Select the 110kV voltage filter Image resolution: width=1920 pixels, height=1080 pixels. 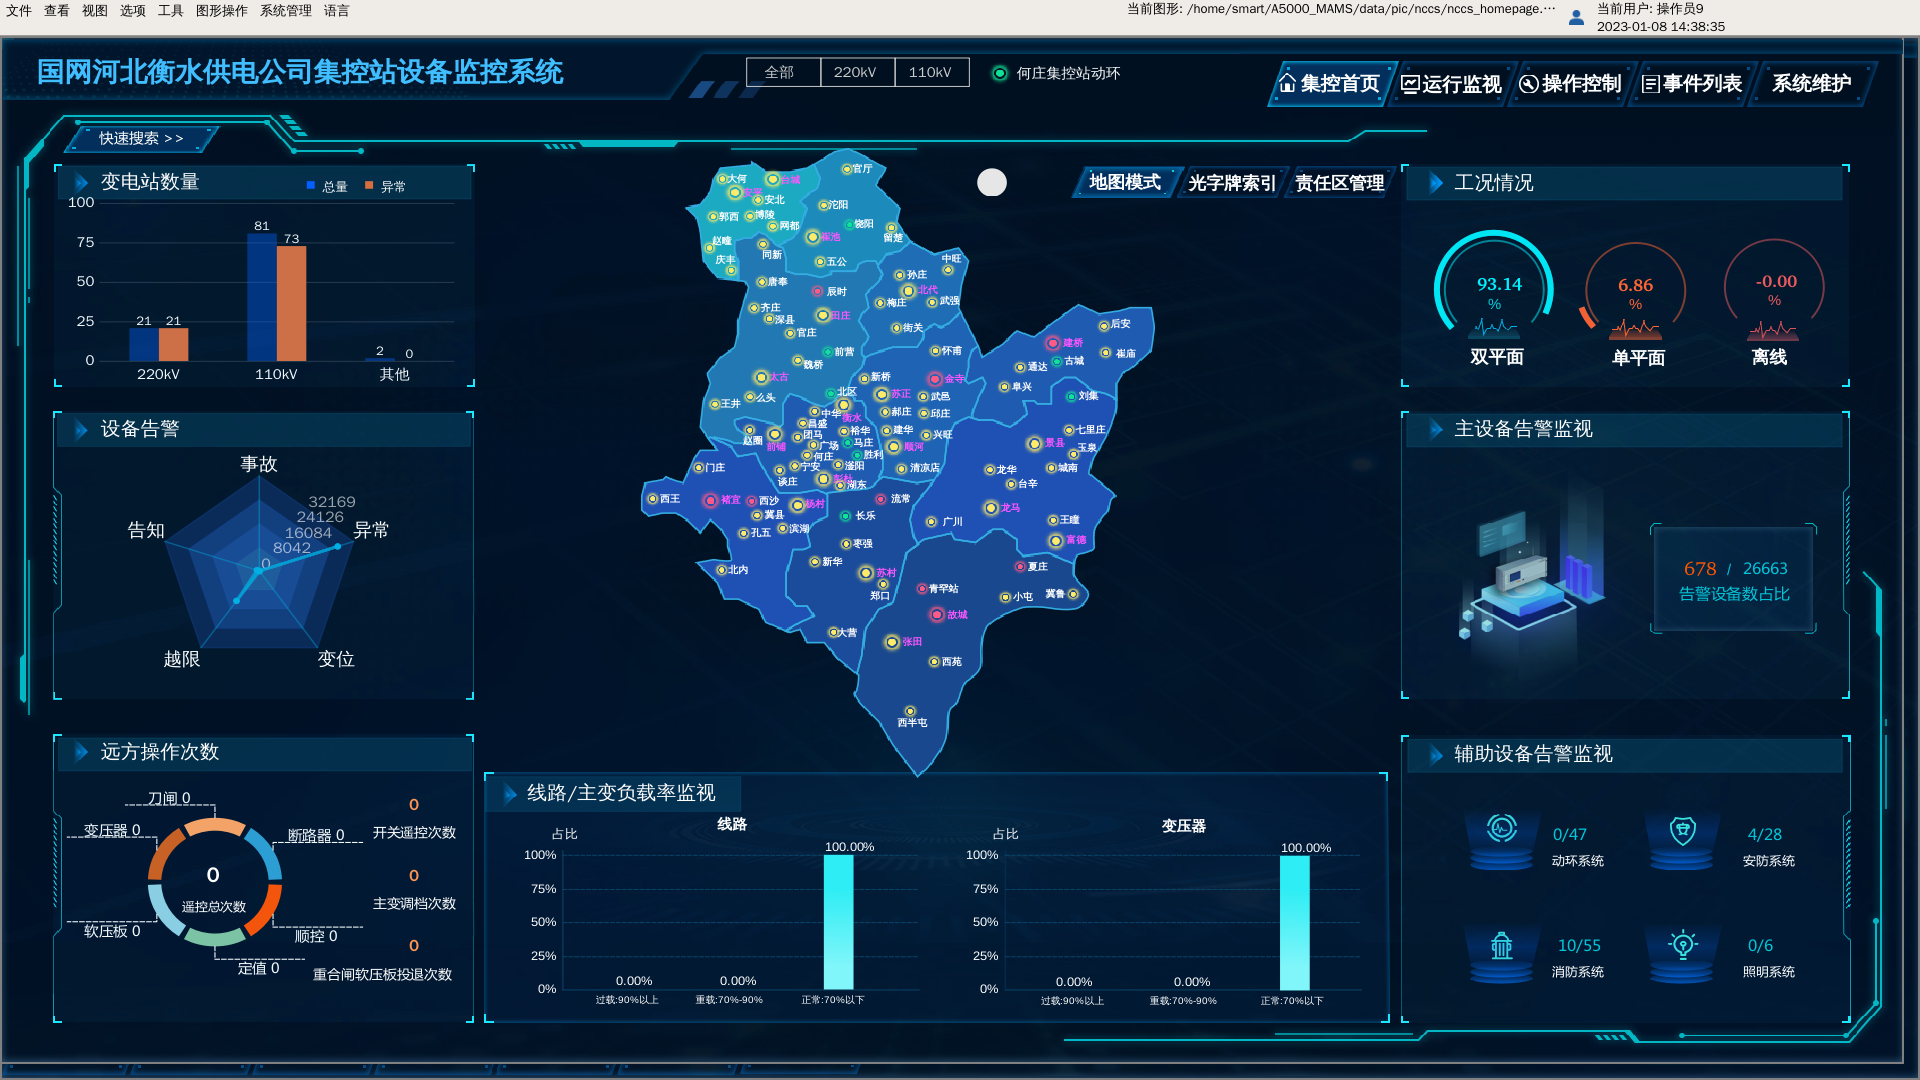pos(930,72)
